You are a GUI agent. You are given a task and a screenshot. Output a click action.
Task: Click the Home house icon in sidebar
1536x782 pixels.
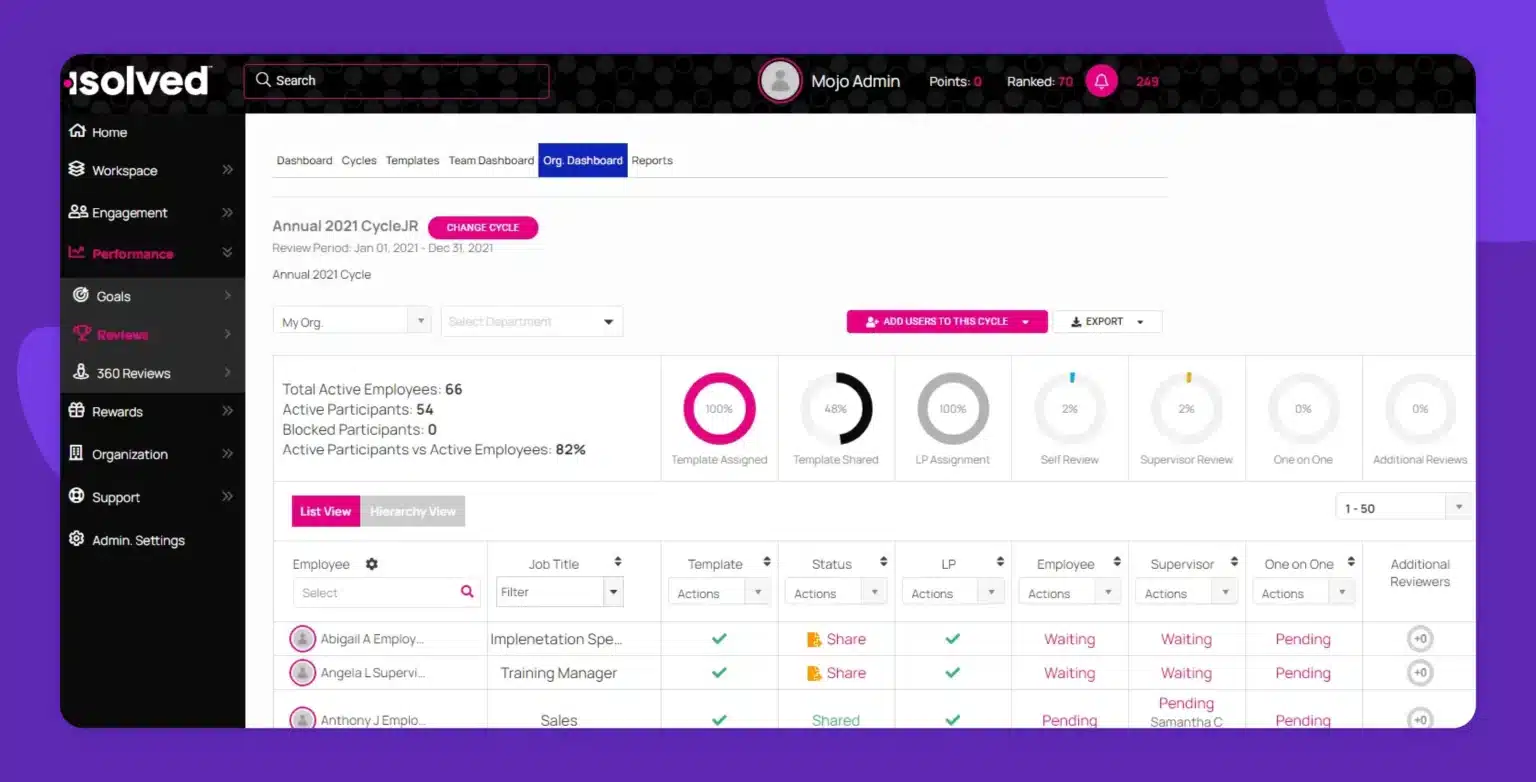point(77,131)
